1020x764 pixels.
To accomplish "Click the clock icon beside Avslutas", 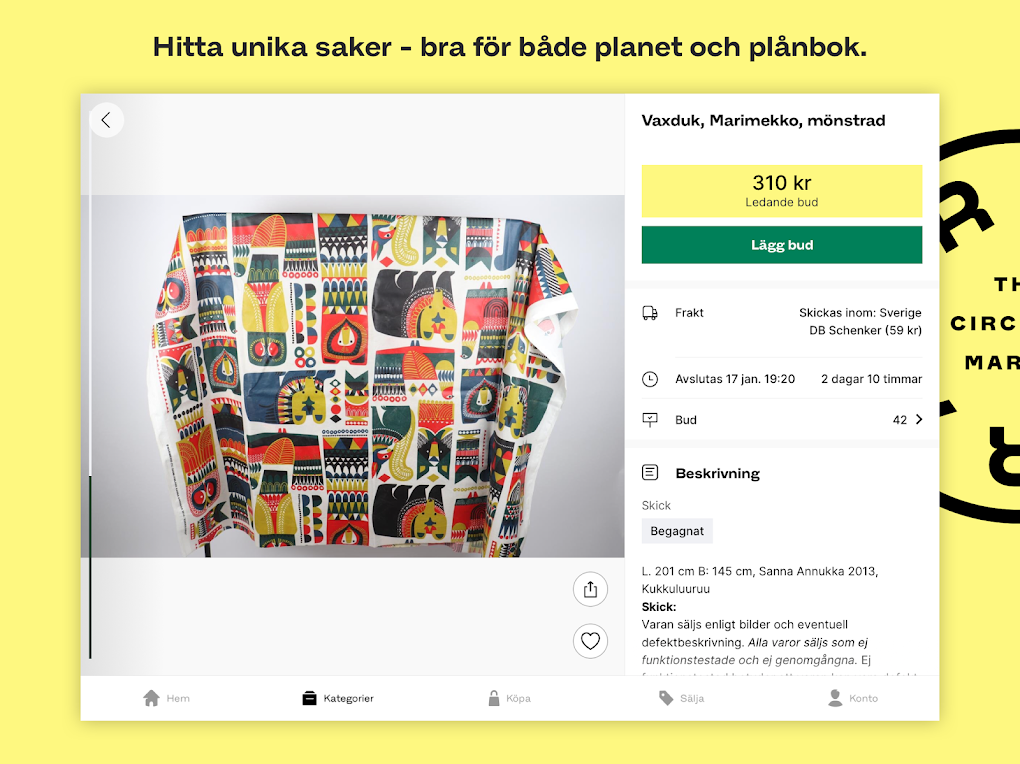I will [650, 379].
